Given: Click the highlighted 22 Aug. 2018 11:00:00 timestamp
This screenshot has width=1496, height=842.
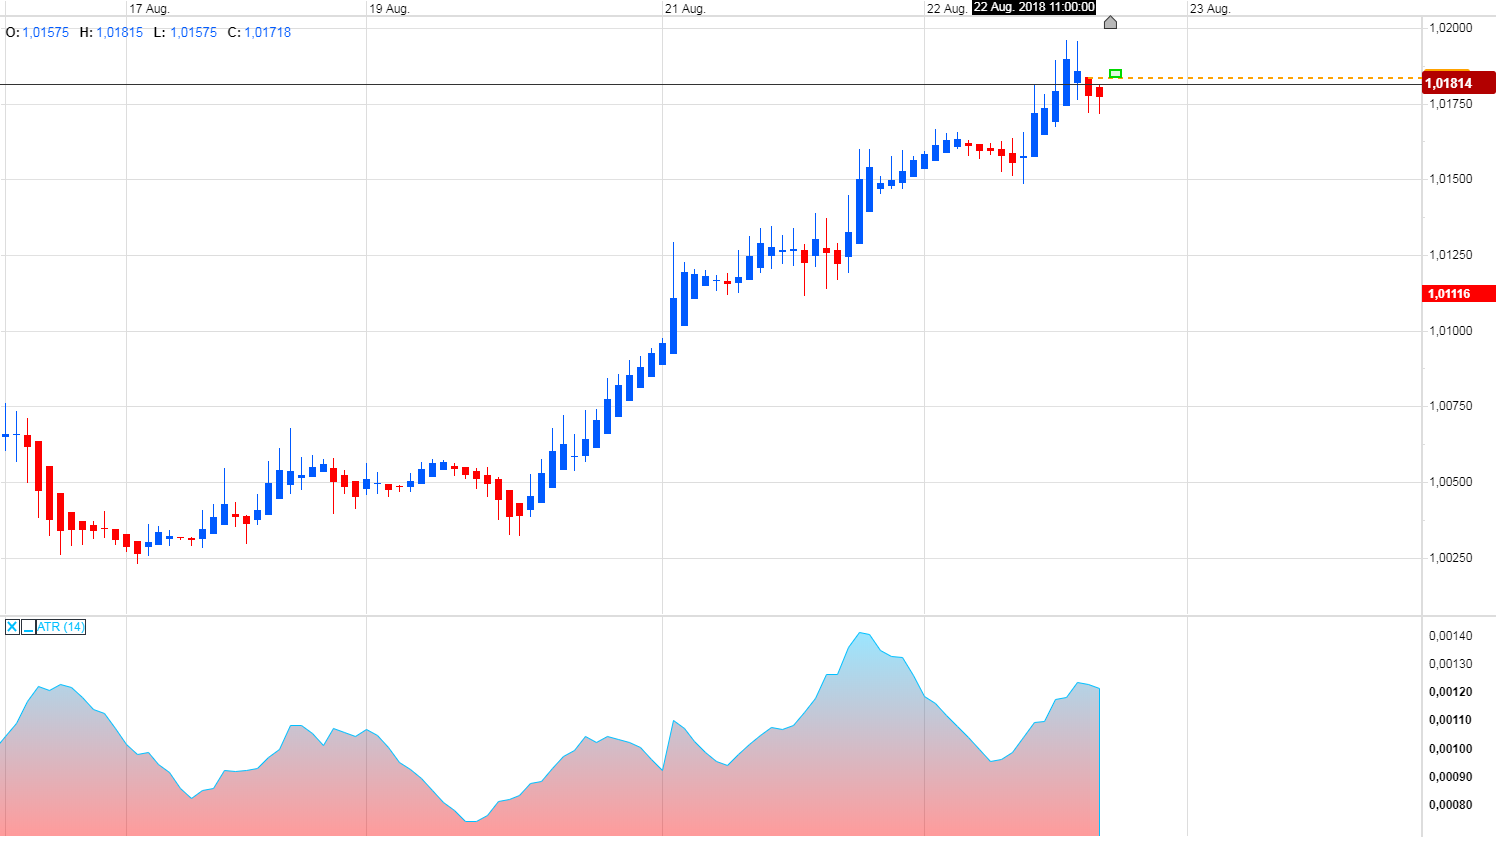Looking at the screenshot, I should coord(1034,8).
